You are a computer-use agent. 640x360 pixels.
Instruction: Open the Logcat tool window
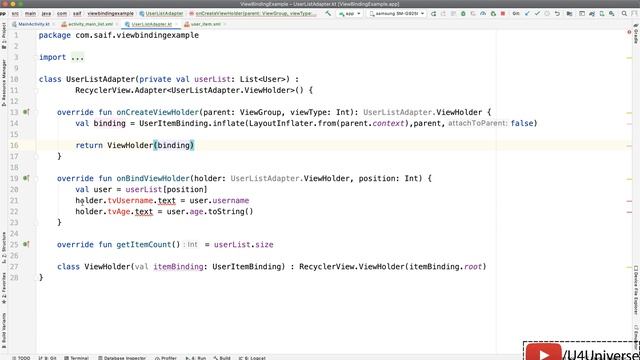[x=252, y=358]
